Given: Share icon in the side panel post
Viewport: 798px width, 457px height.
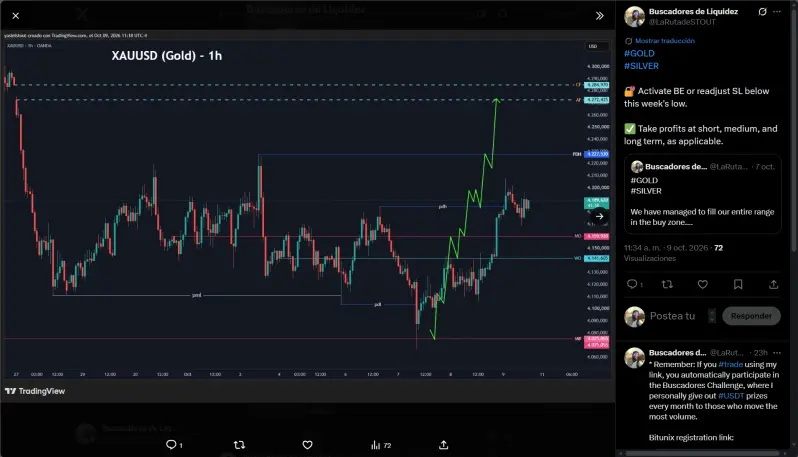Looking at the screenshot, I should coord(773,284).
